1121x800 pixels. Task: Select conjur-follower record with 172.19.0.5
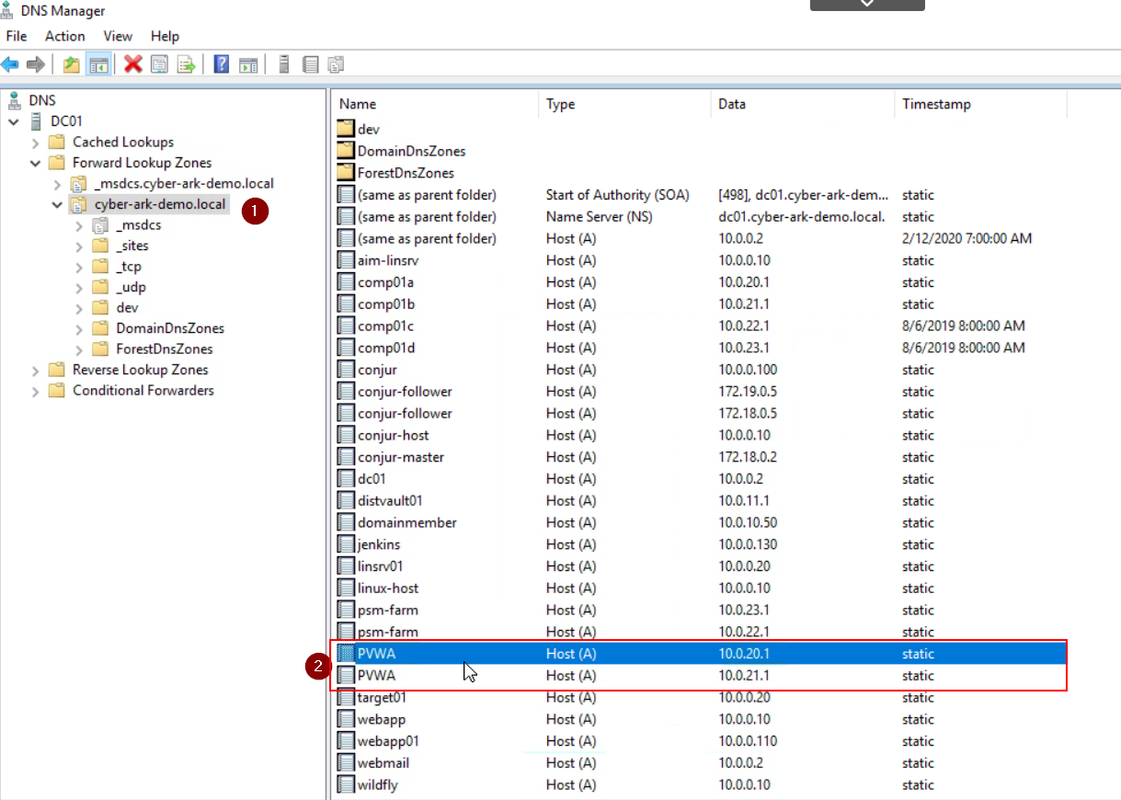tap(701, 391)
